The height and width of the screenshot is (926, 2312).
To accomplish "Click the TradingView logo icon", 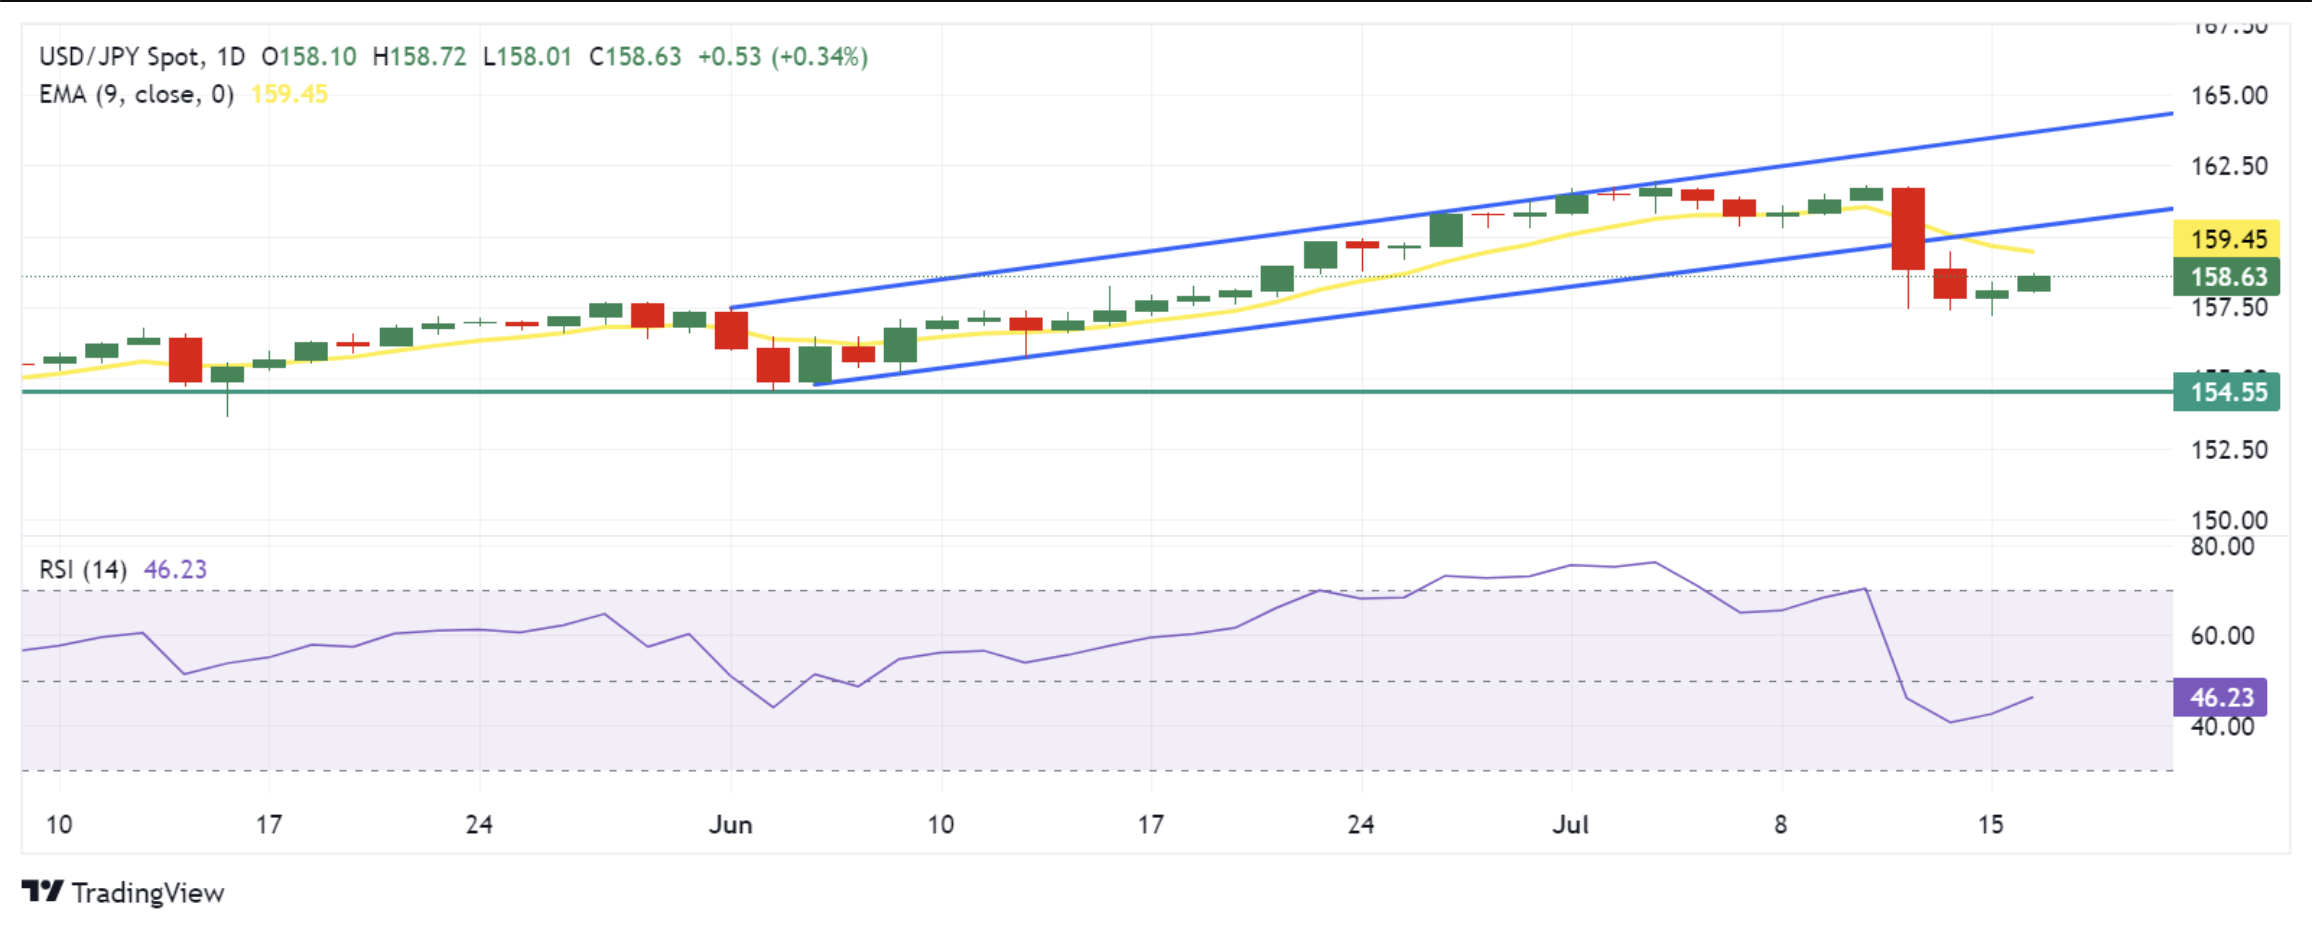I will click(x=43, y=890).
